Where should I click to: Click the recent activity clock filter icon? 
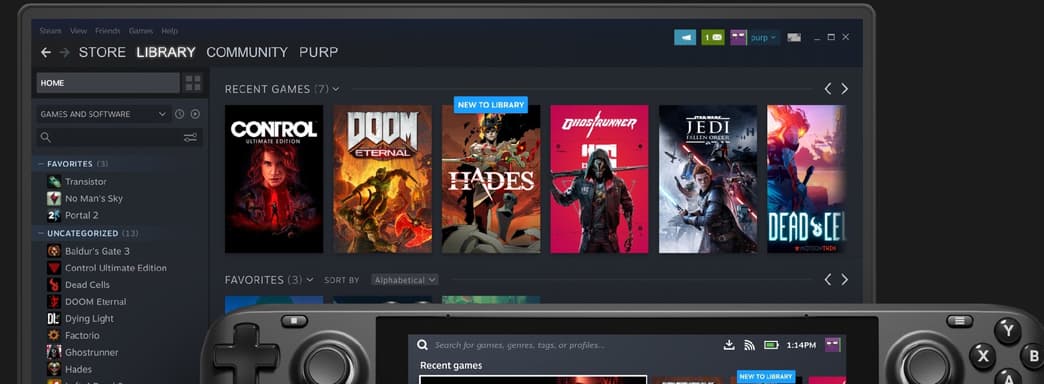[179, 114]
